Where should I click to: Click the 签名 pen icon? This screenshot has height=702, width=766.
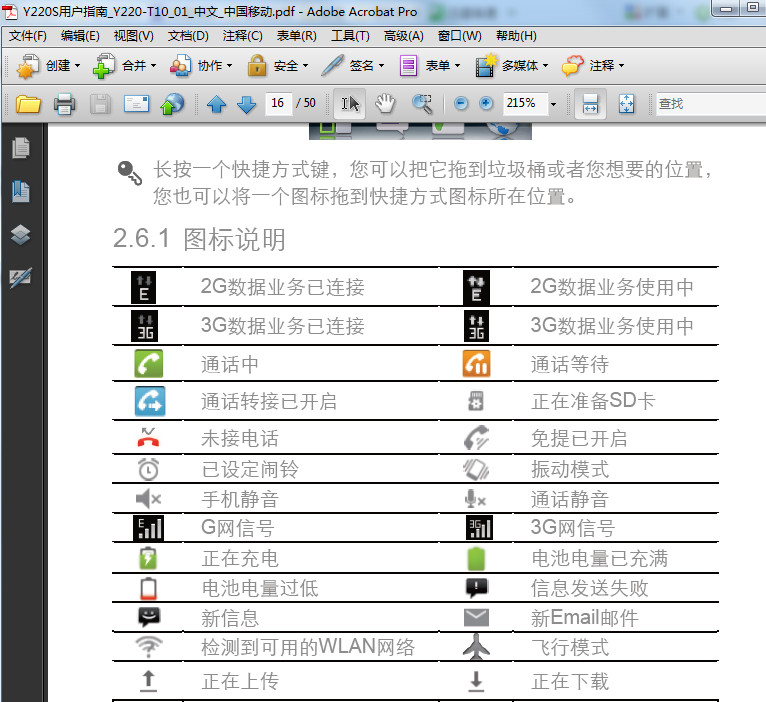[332, 65]
